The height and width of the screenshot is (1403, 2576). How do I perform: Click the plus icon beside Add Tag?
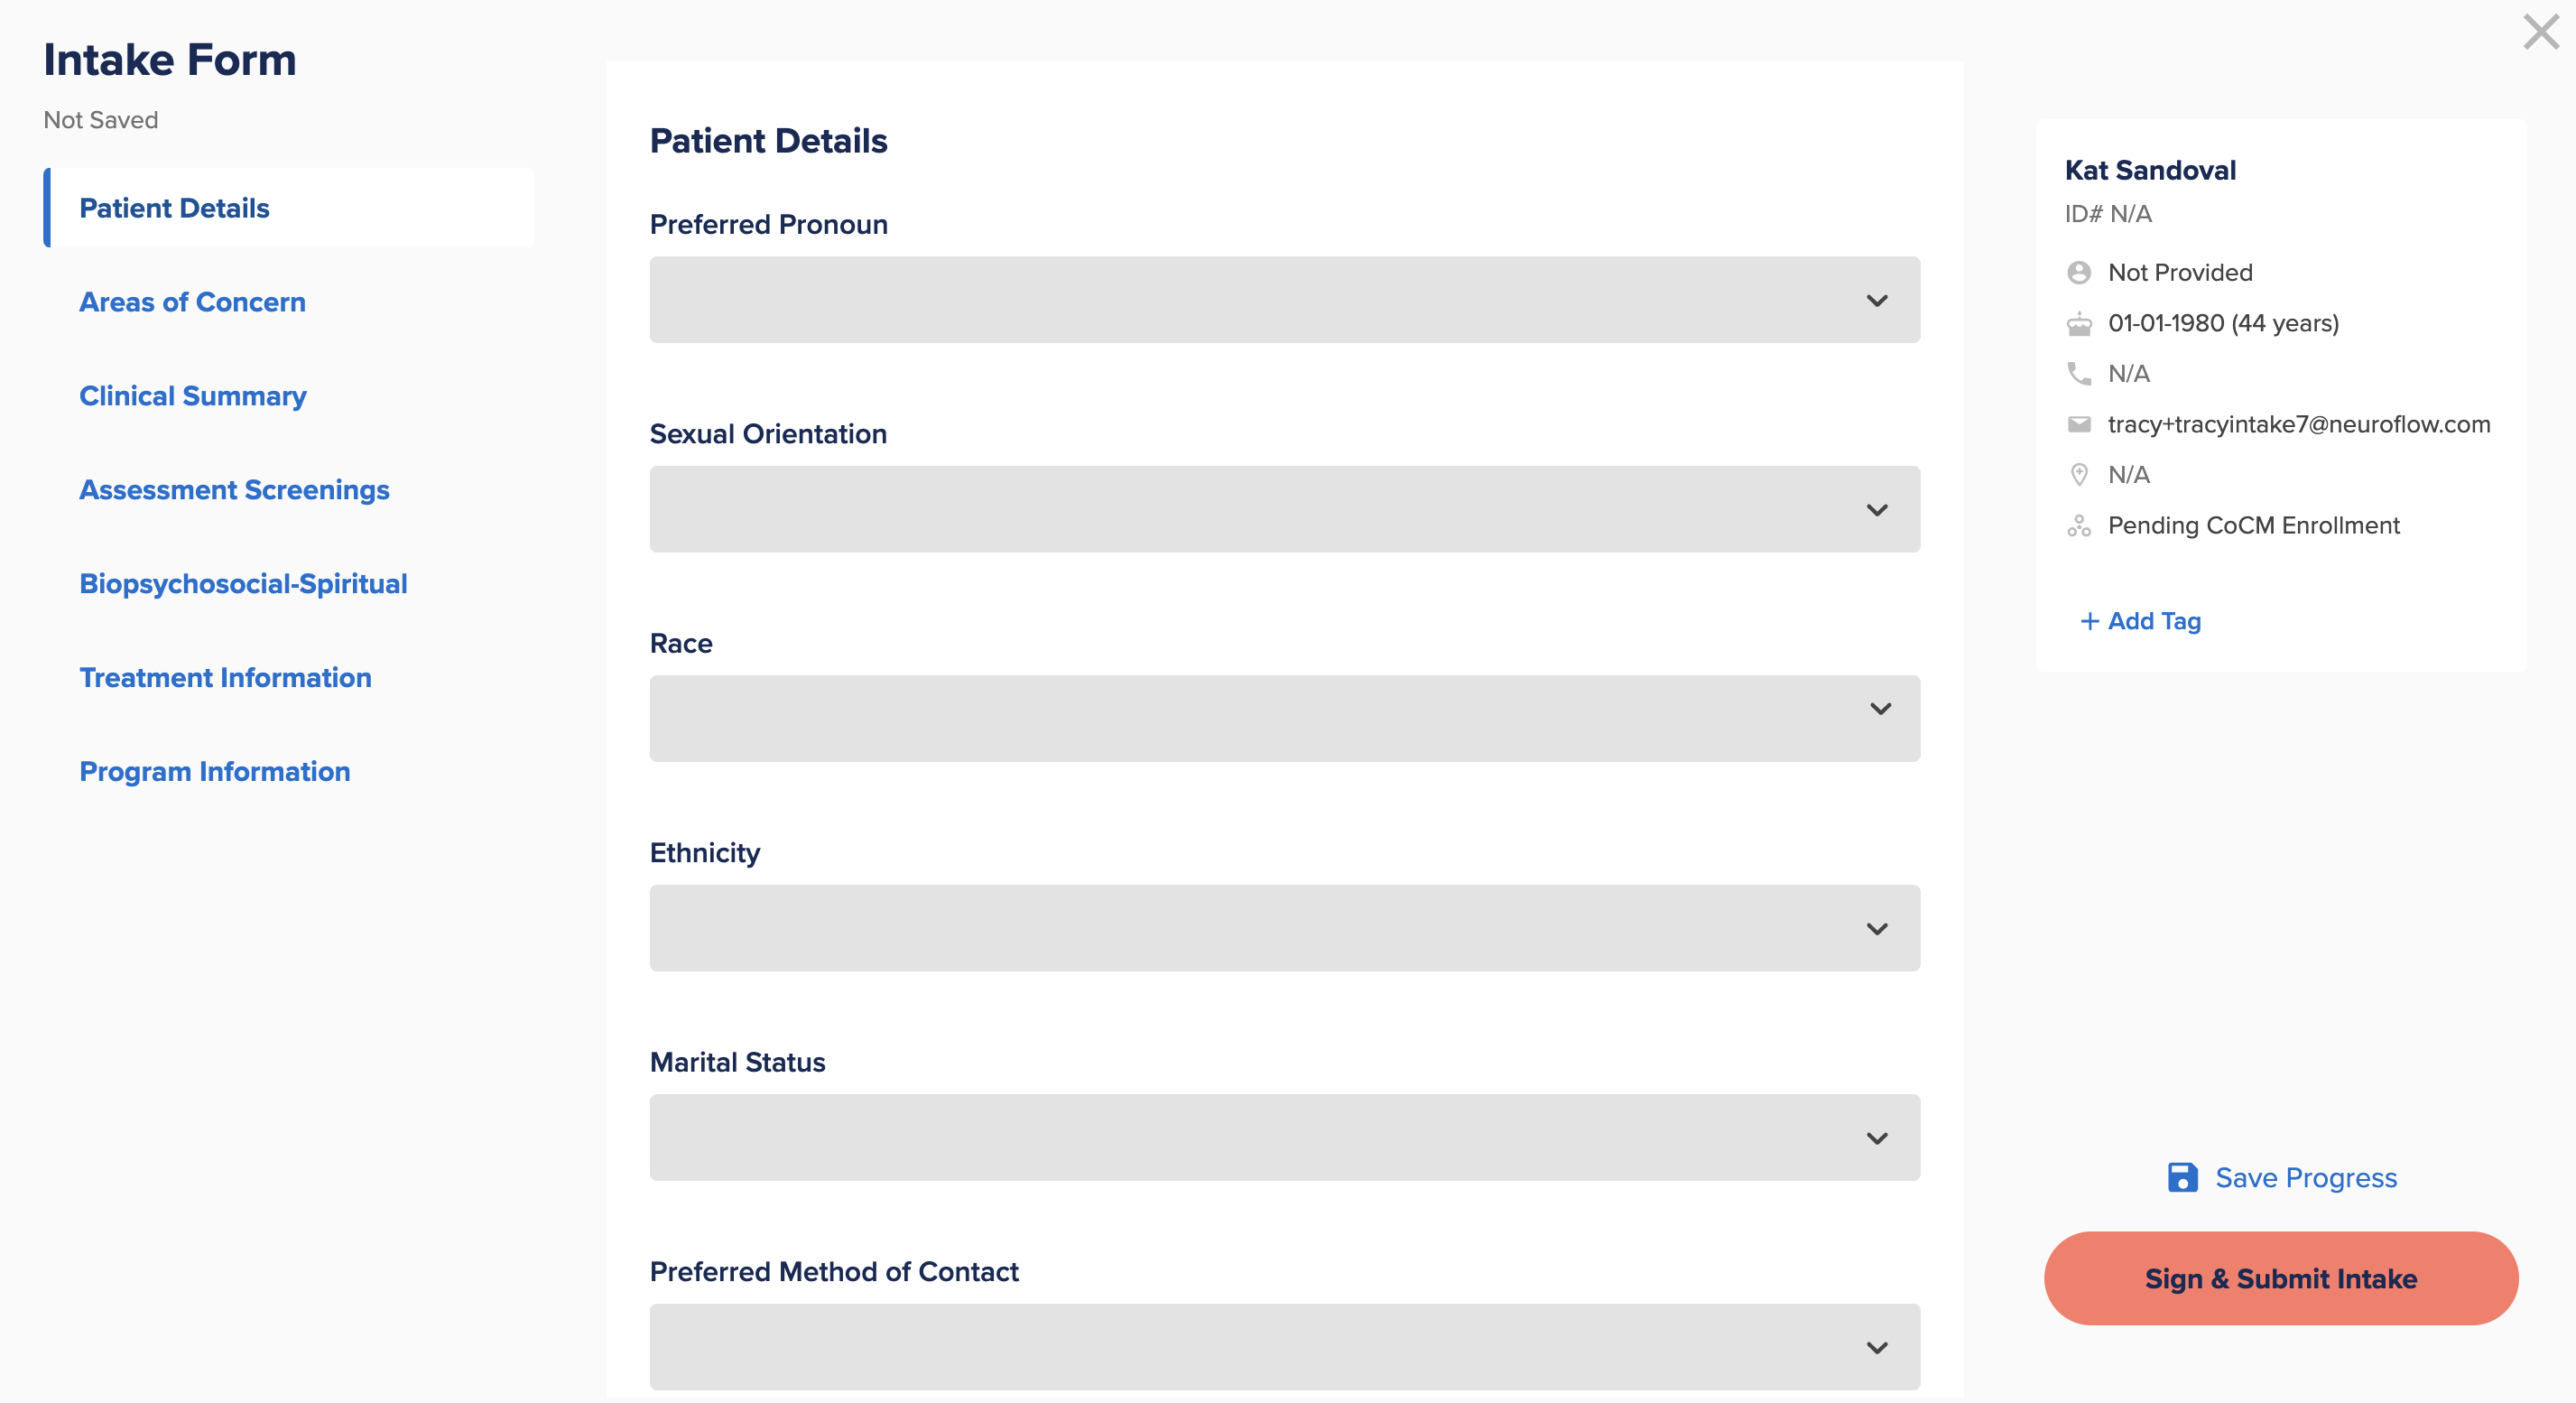pyautogui.click(x=2089, y=621)
